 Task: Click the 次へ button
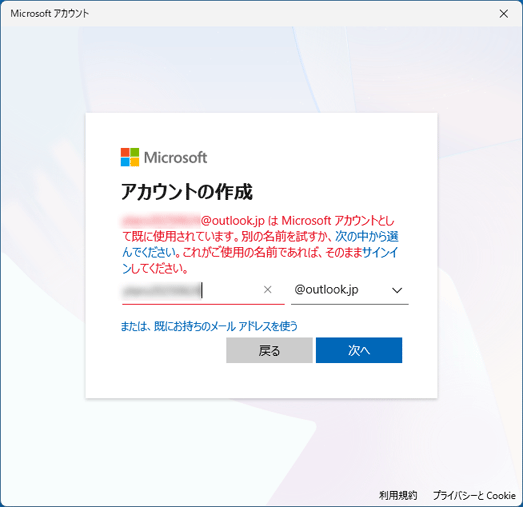coord(359,350)
